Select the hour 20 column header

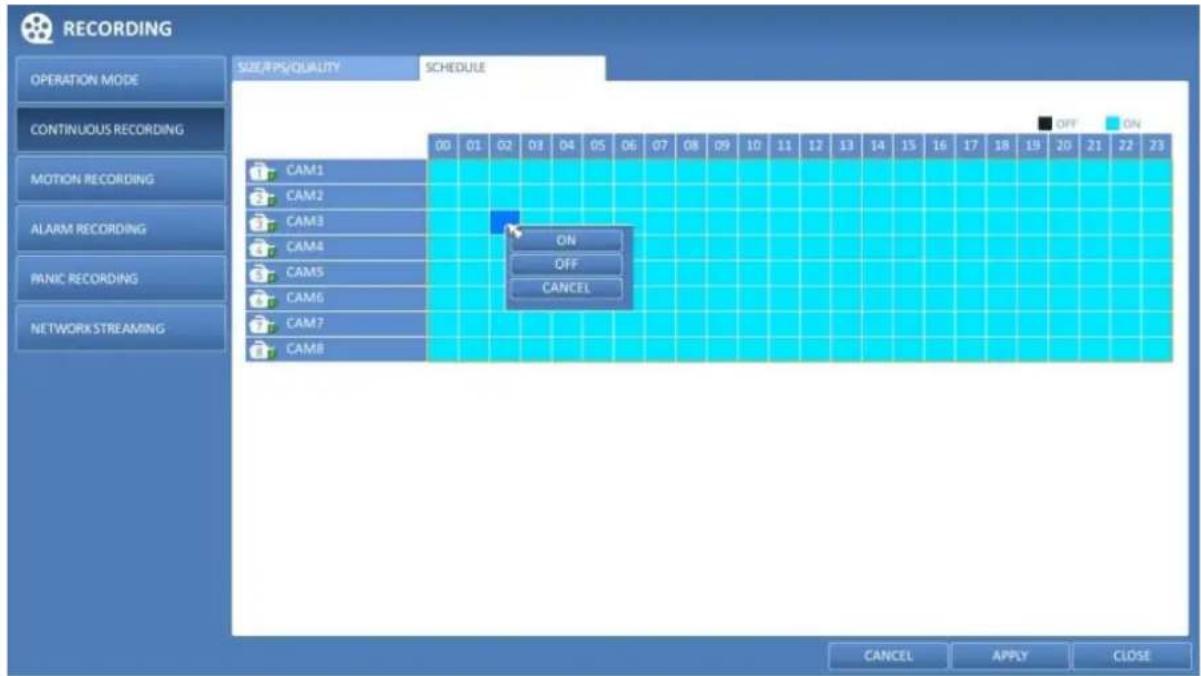point(1064,146)
